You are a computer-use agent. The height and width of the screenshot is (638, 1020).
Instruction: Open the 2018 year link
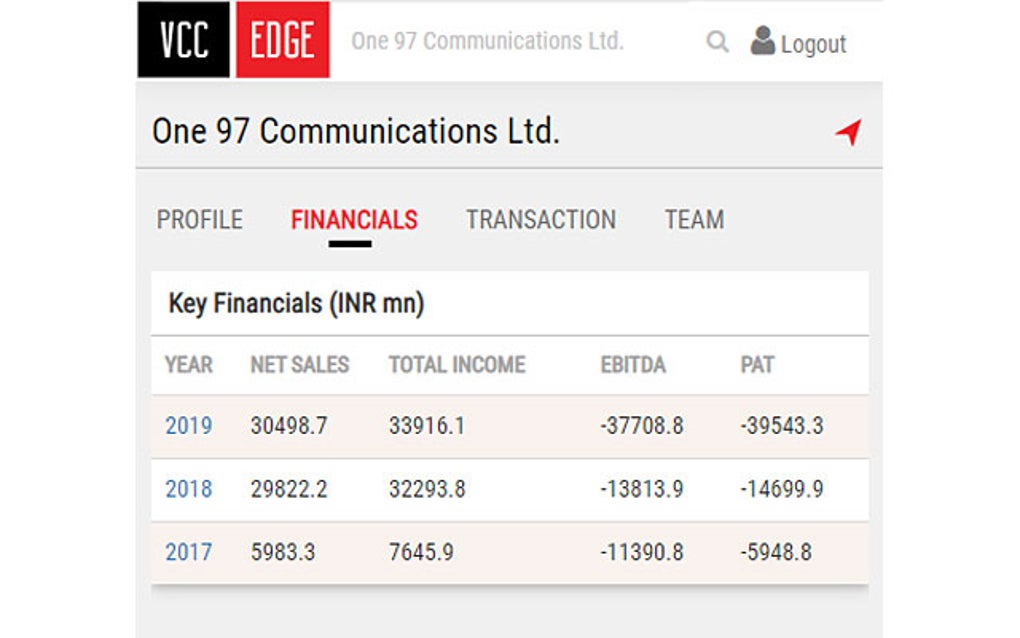tap(189, 490)
